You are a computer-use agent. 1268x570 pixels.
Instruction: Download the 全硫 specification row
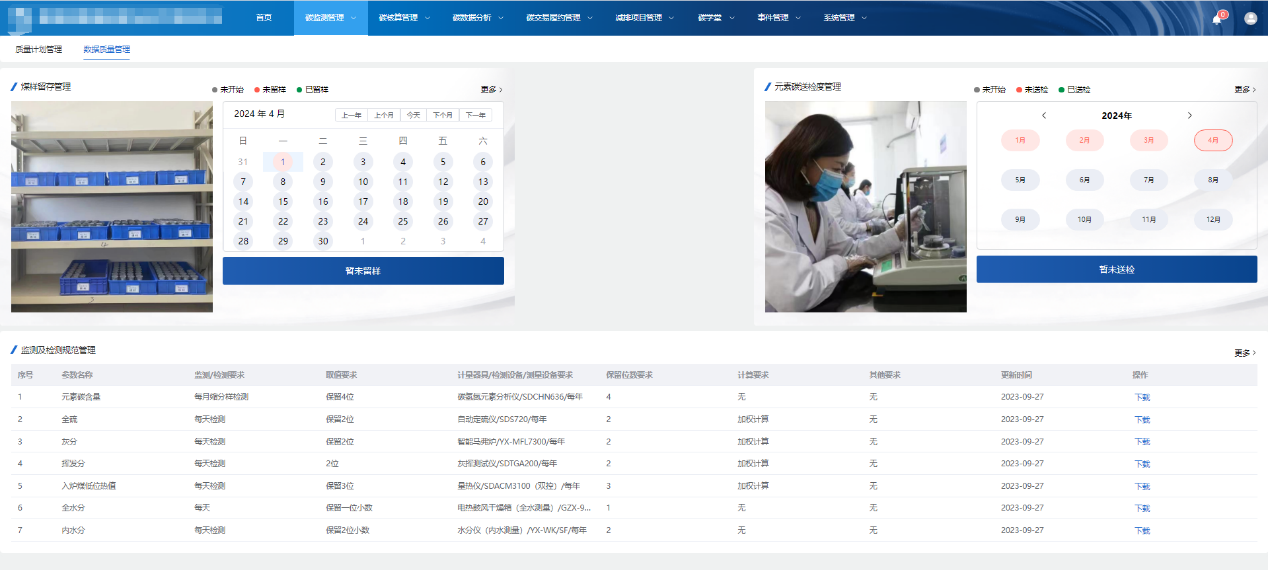1142,419
